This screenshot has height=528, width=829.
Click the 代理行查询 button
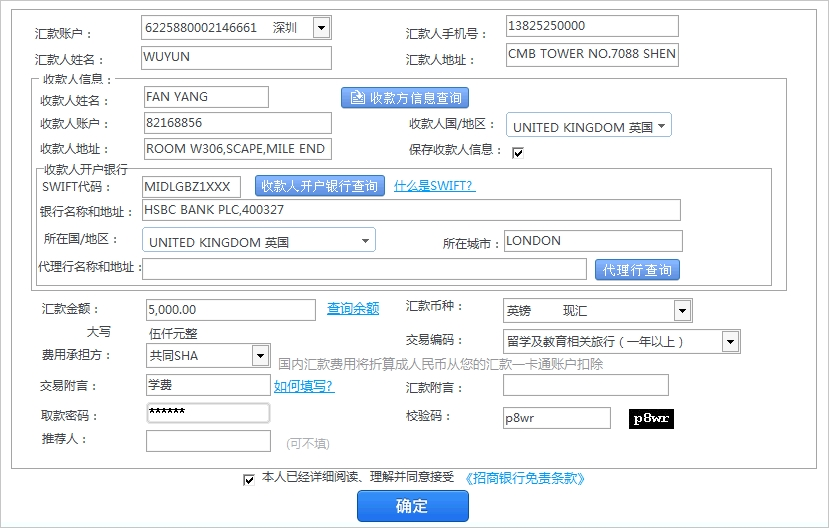[x=637, y=270]
